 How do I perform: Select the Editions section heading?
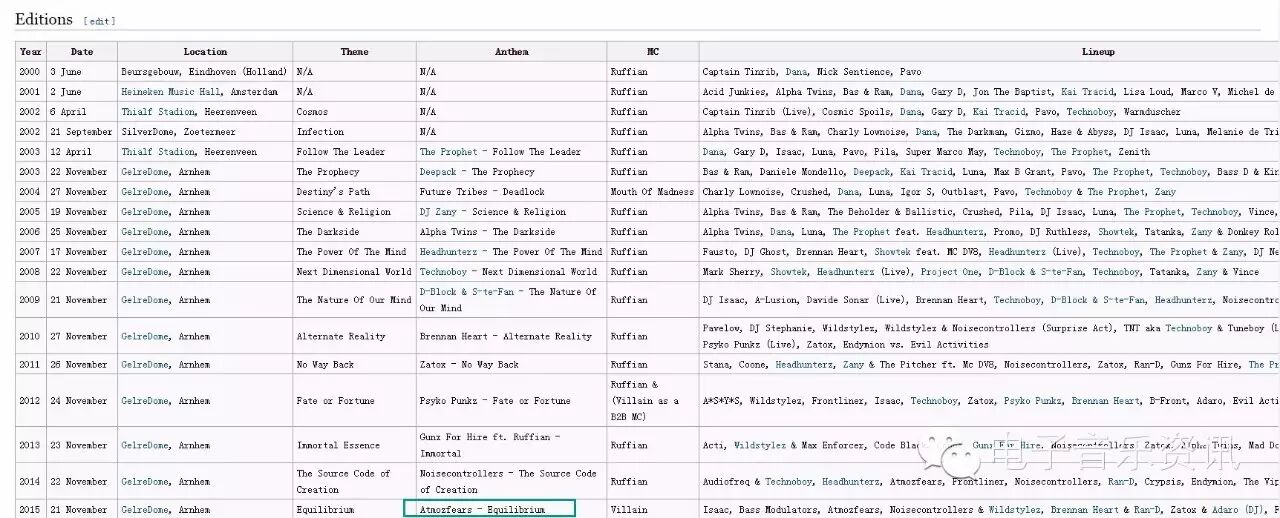(44, 19)
